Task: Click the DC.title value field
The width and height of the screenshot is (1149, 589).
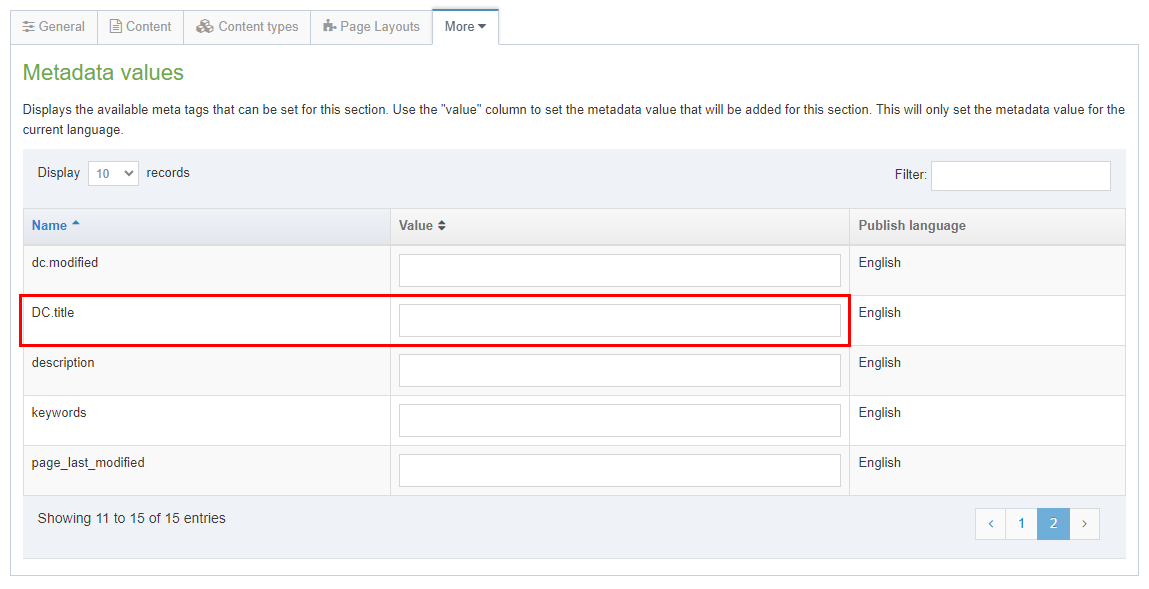Action: (619, 320)
